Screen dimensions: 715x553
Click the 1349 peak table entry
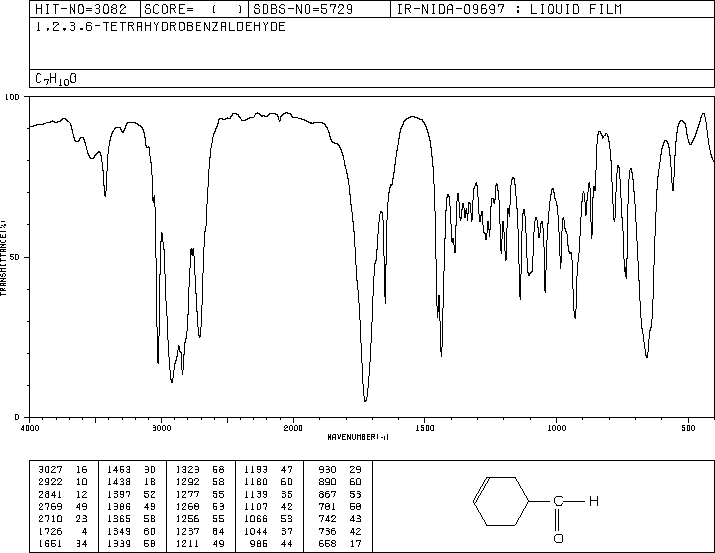[x=119, y=532]
